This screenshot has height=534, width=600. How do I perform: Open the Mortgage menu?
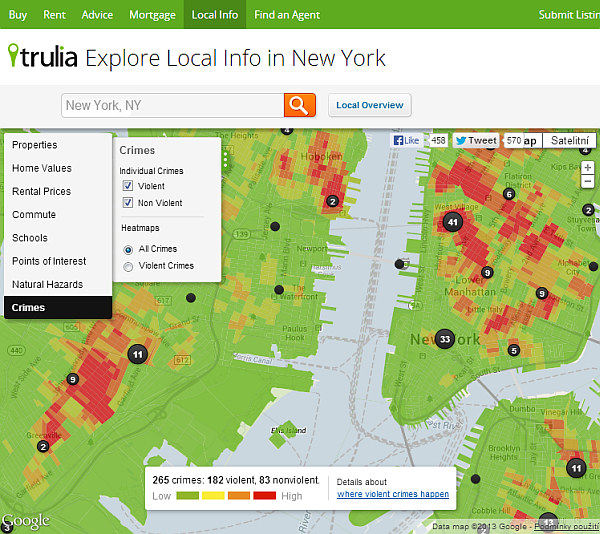[x=152, y=15]
